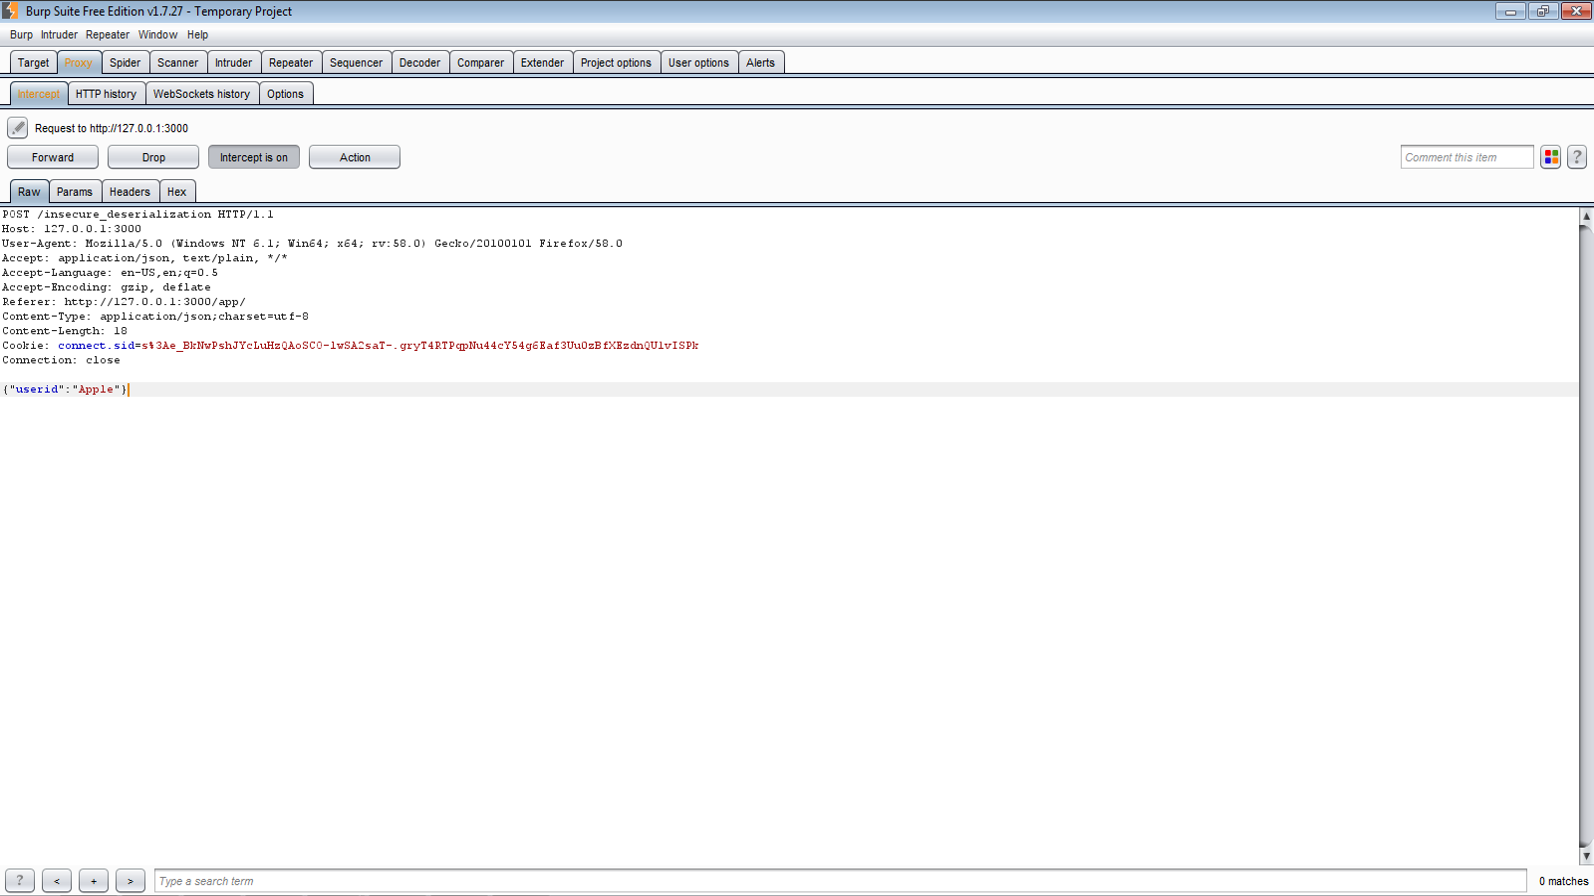Image resolution: width=1594 pixels, height=896 pixels.
Task: Drop the intercepted request
Action: click(x=153, y=157)
